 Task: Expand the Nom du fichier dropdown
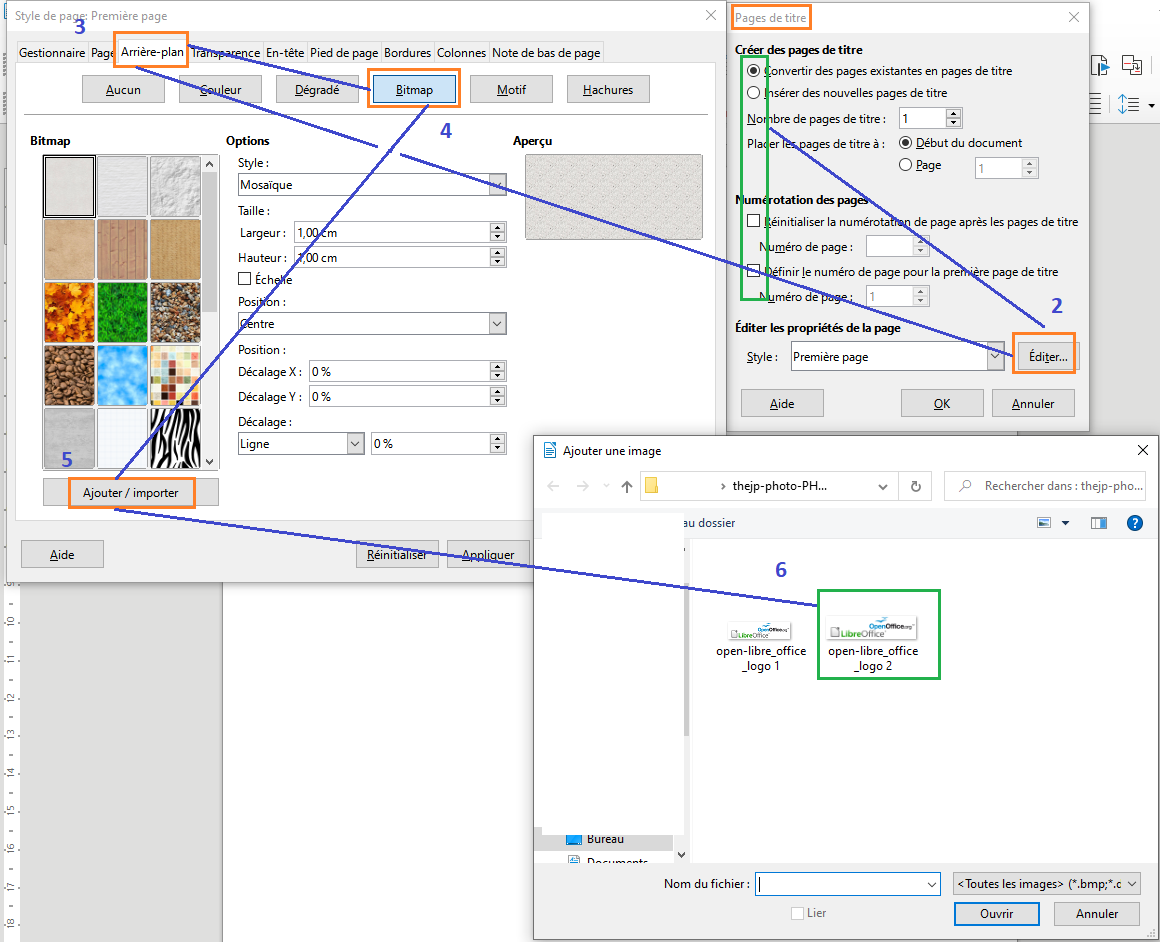click(x=931, y=884)
